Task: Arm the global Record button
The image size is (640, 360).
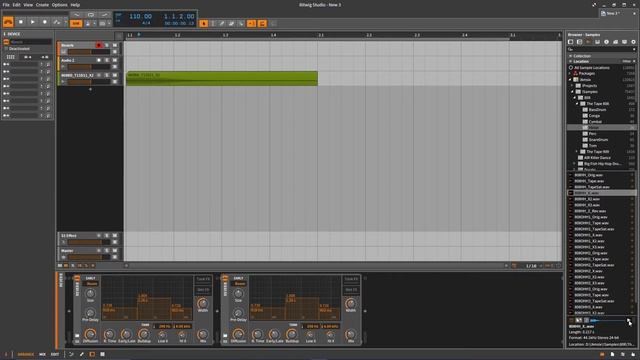Action: [44, 22]
